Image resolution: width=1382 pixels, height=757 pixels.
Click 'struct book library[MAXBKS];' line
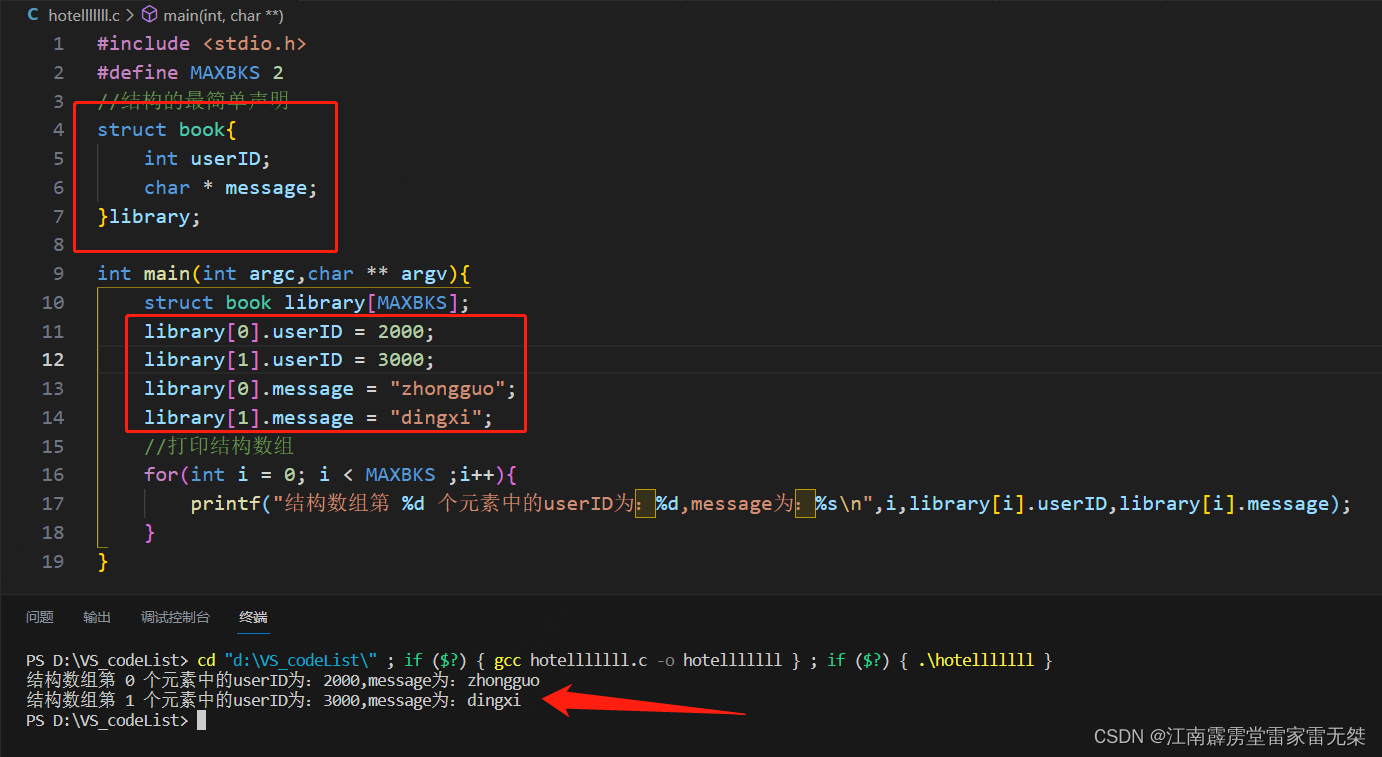(x=306, y=303)
